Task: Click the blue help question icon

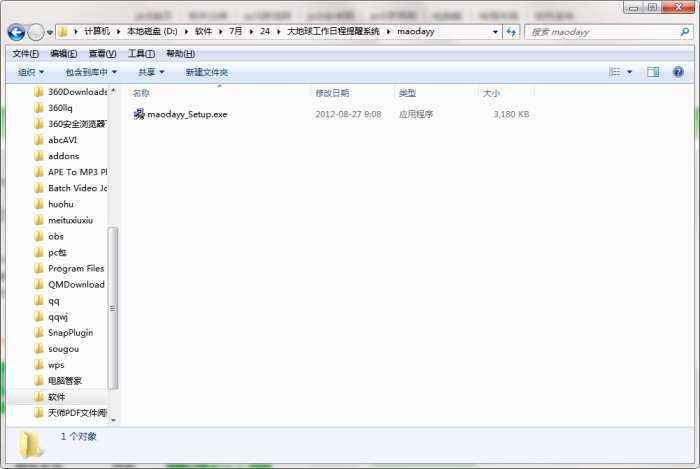Action: coord(678,71)
